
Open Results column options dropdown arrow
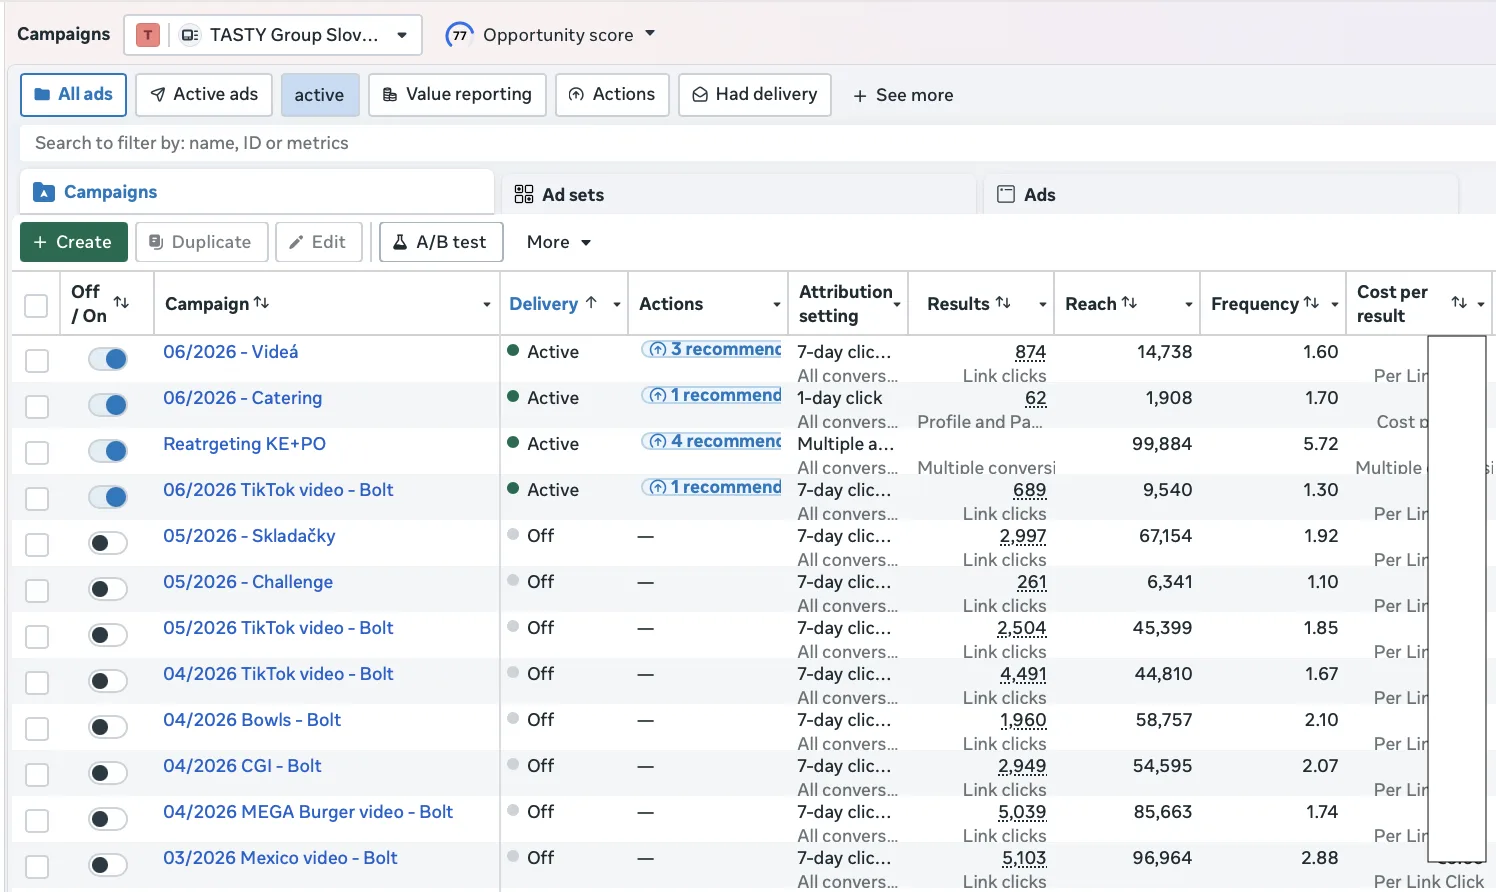tap(1042, 305)
